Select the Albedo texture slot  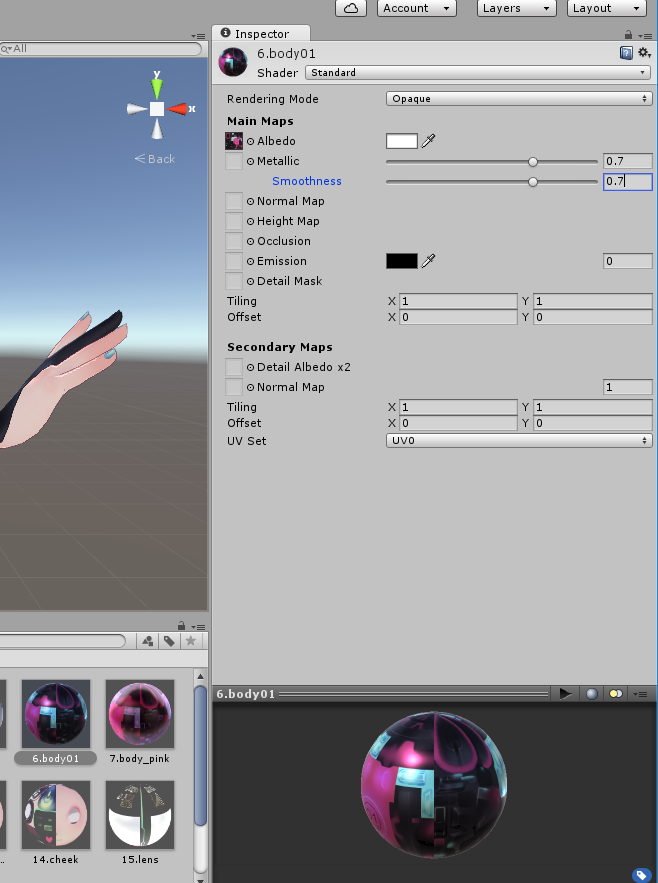click(x=234, y=141)
